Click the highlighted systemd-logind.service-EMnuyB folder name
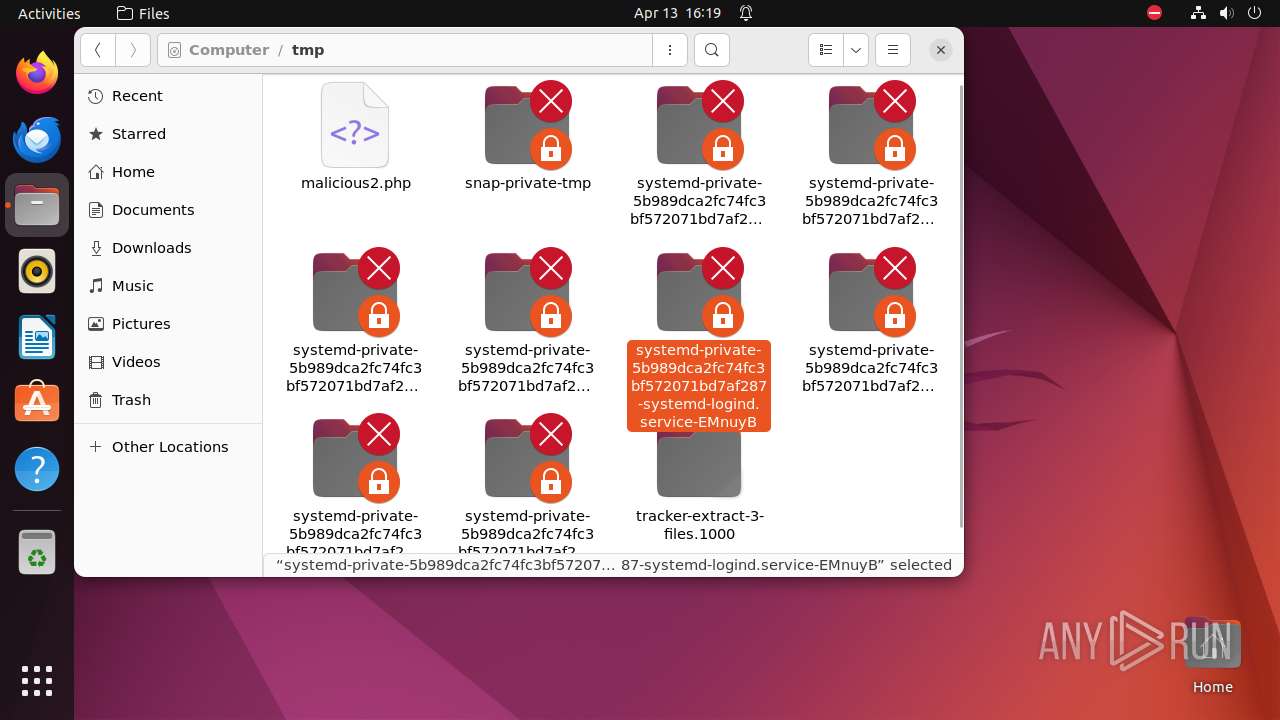This screenshot has height=720, width=1280. point(699,386)
